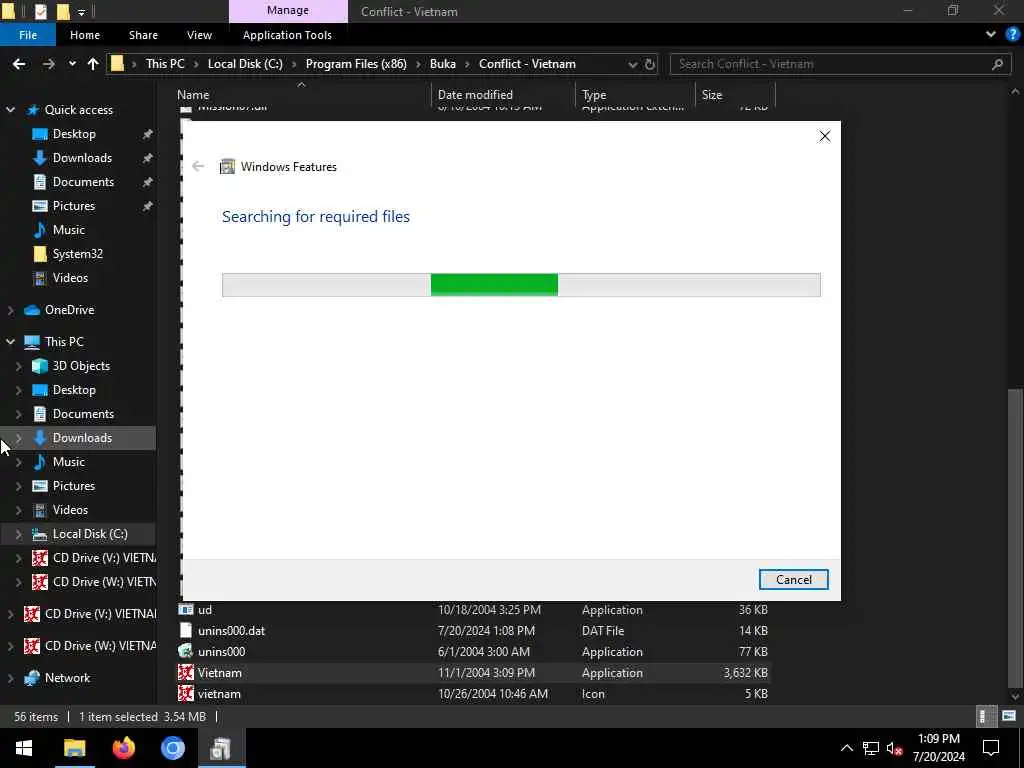The width and height of the screenshot is (1024, 768).
Task: Expand 3D Objects under This PC
Action: [x=18, y=366]
